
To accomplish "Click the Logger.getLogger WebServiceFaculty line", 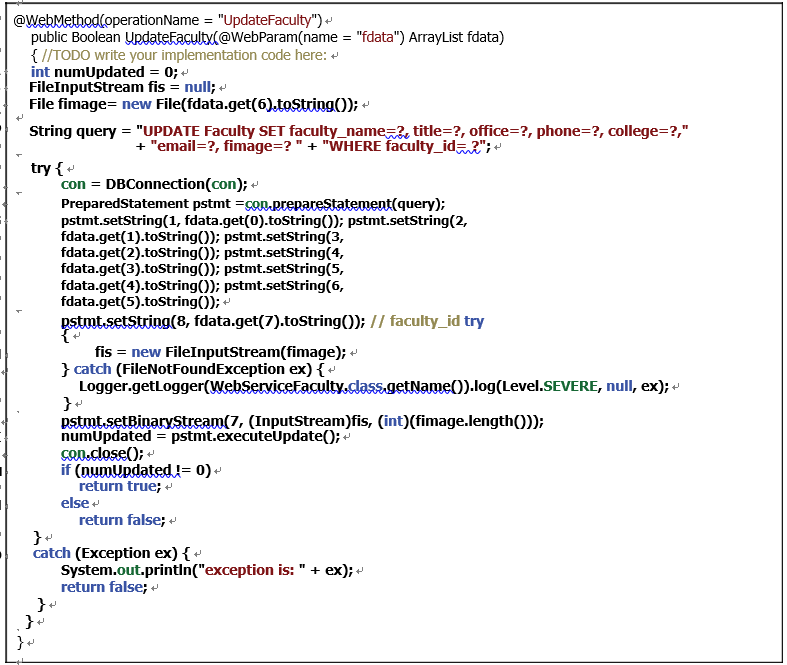I will point(374,386).
